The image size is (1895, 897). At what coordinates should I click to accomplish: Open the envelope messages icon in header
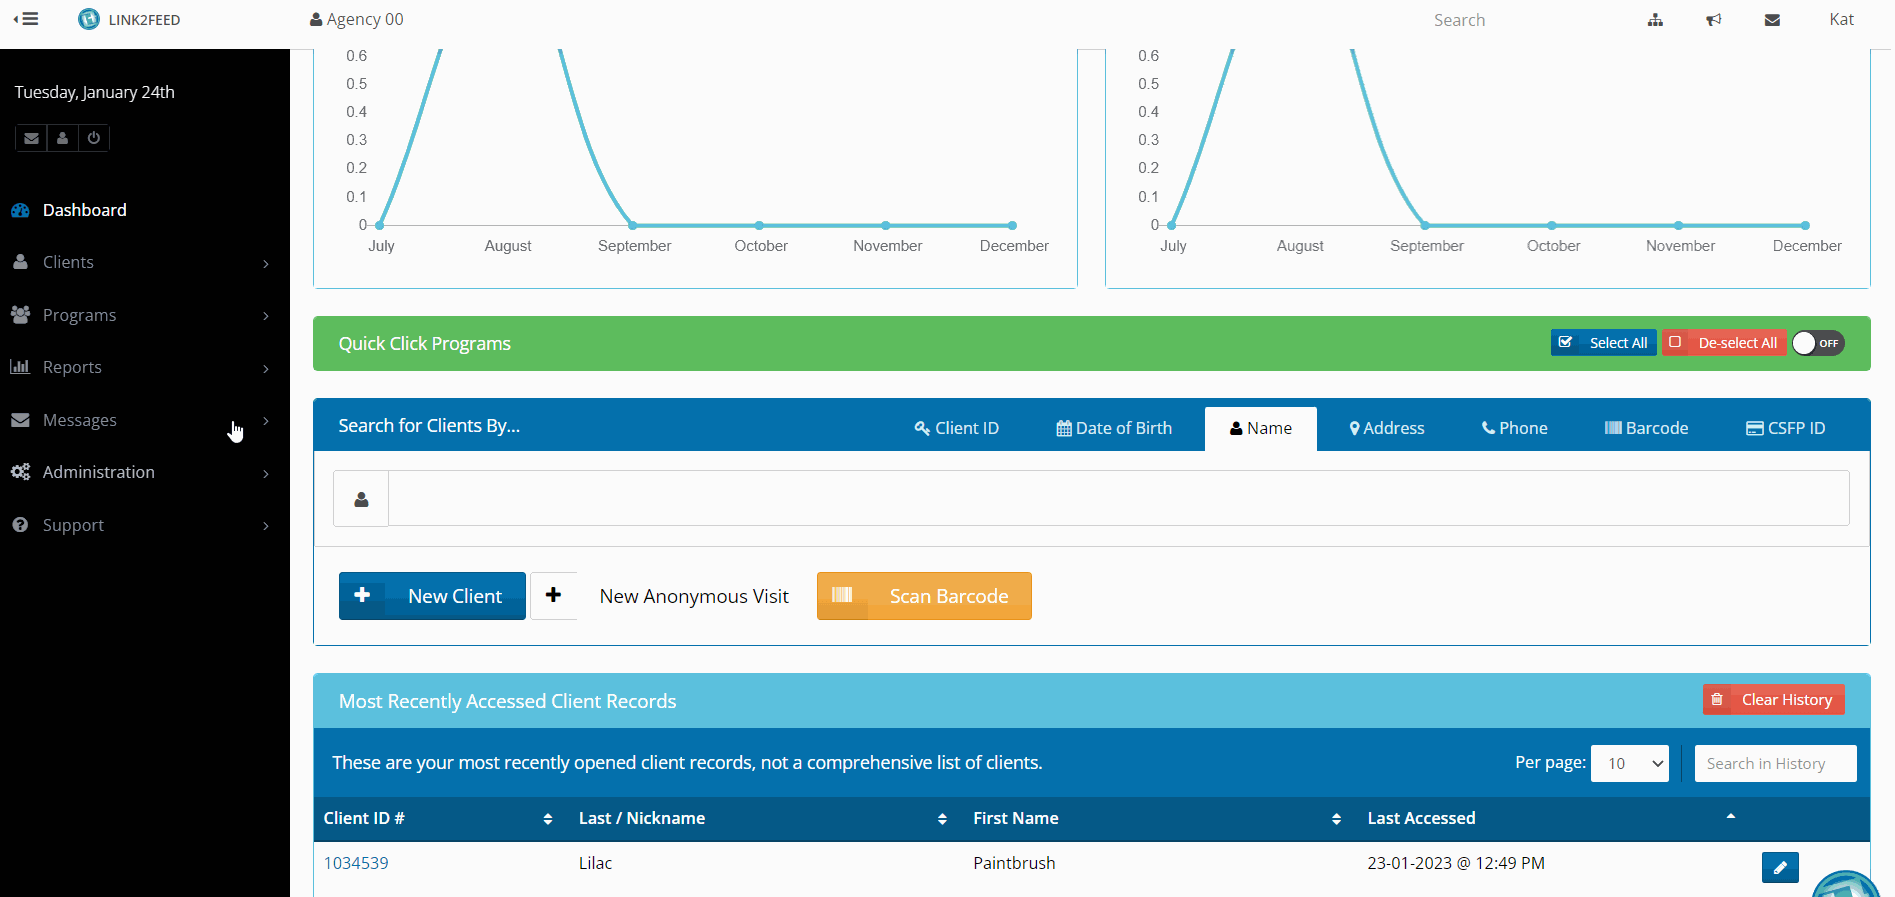[x=1772, y=20]
